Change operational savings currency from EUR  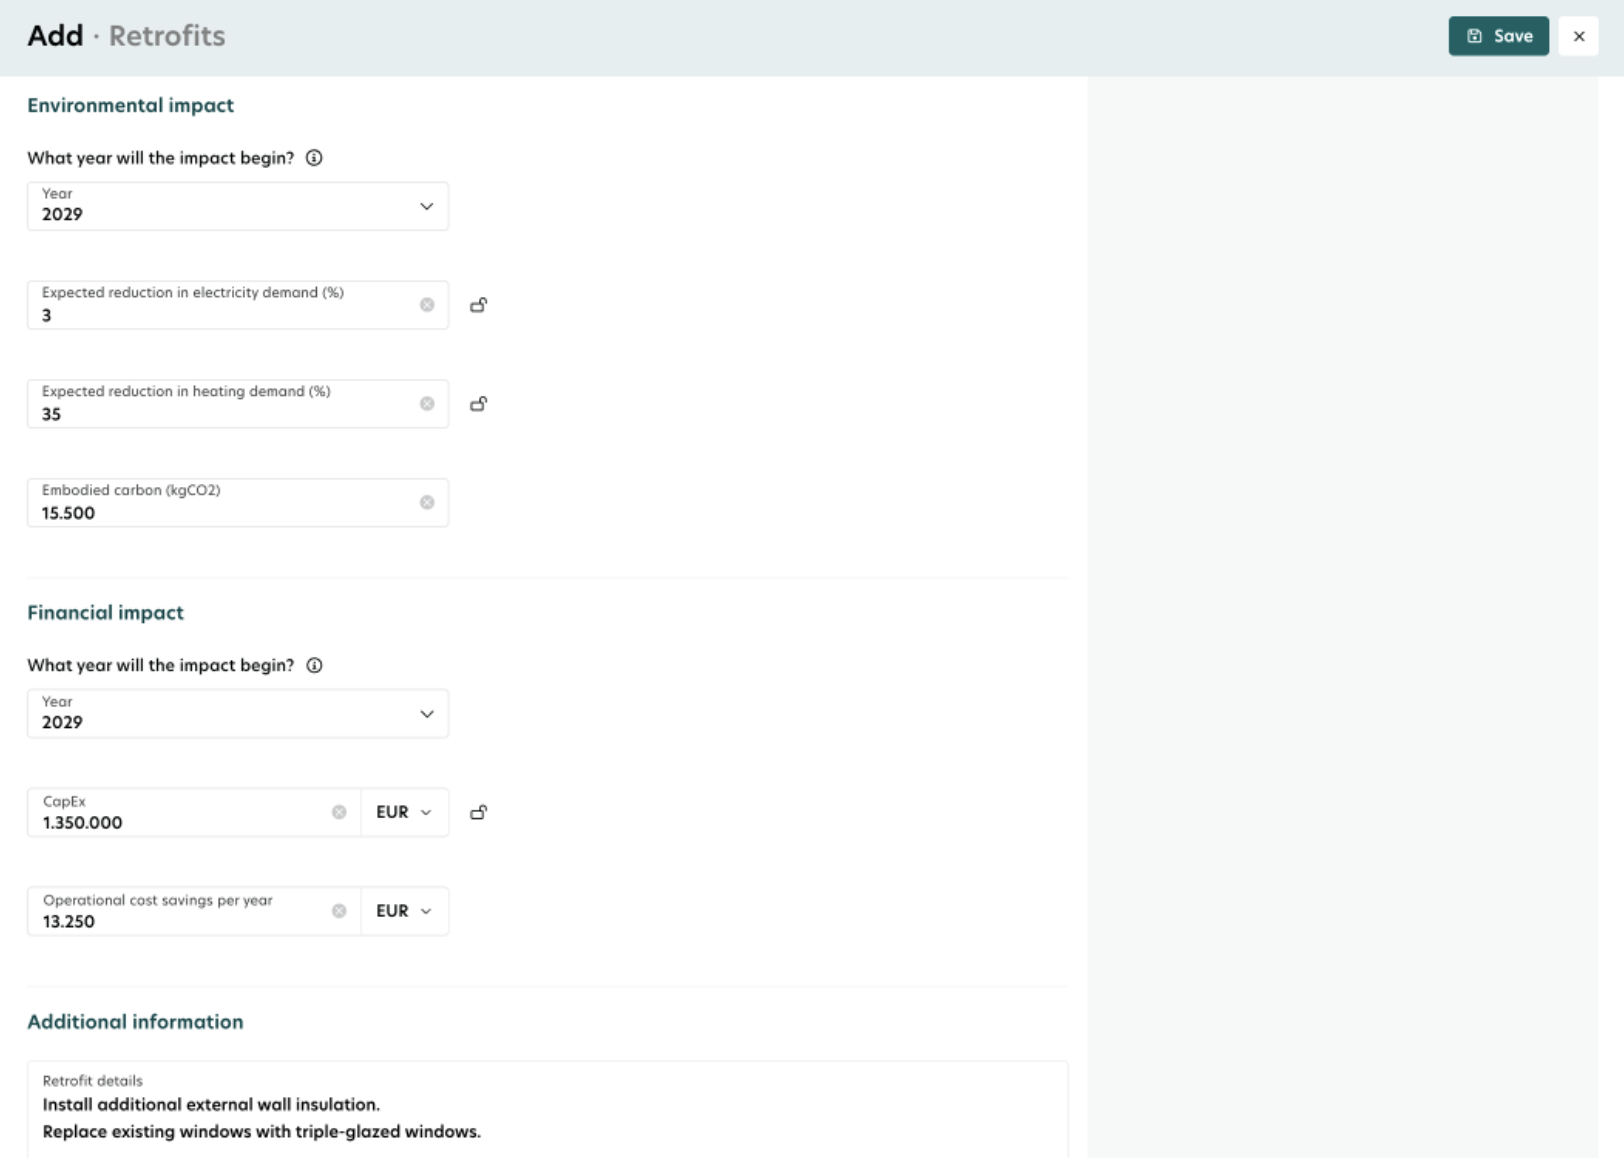(404, 911)
